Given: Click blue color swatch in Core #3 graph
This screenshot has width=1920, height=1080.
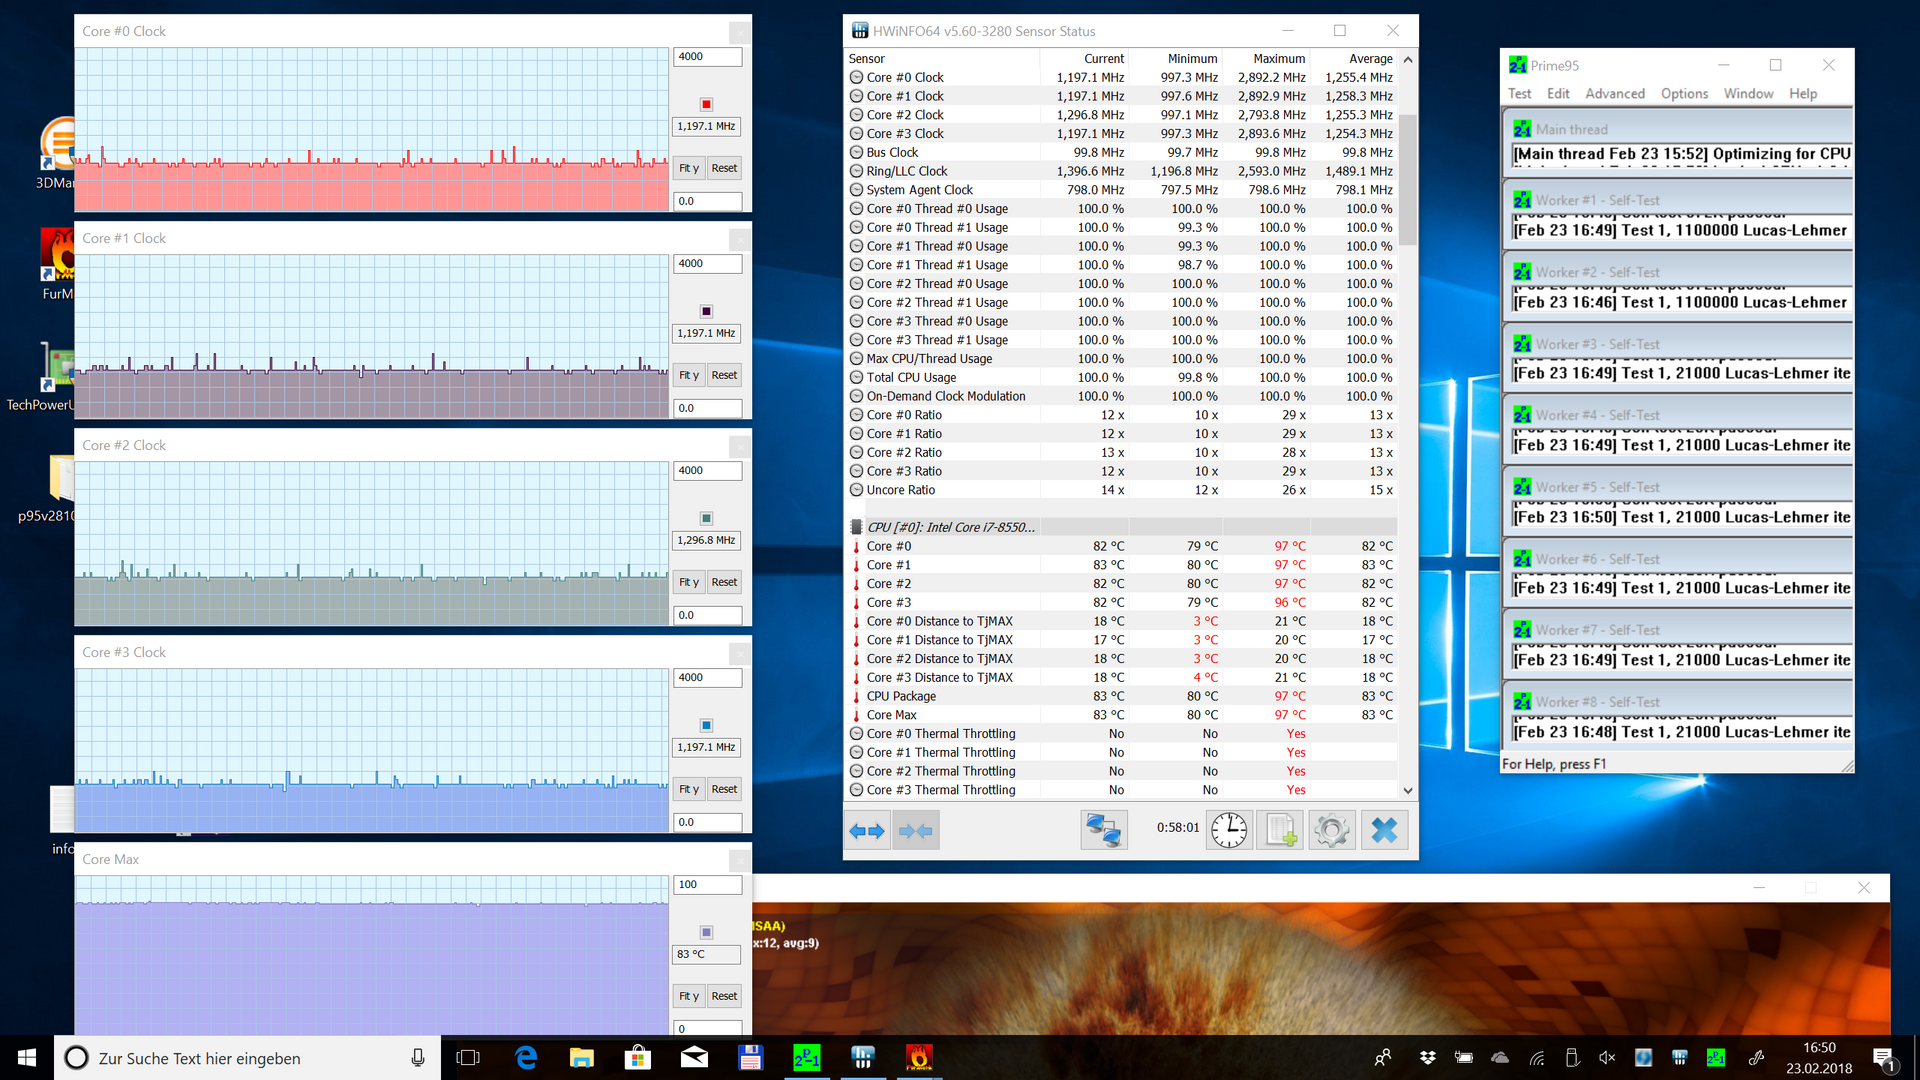Looking at the screenshot, I should pyautogui.click(x=706, y=725).
